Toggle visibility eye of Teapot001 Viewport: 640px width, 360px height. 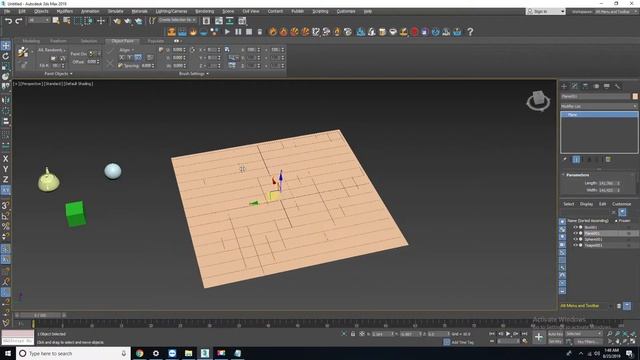[575, 245]
